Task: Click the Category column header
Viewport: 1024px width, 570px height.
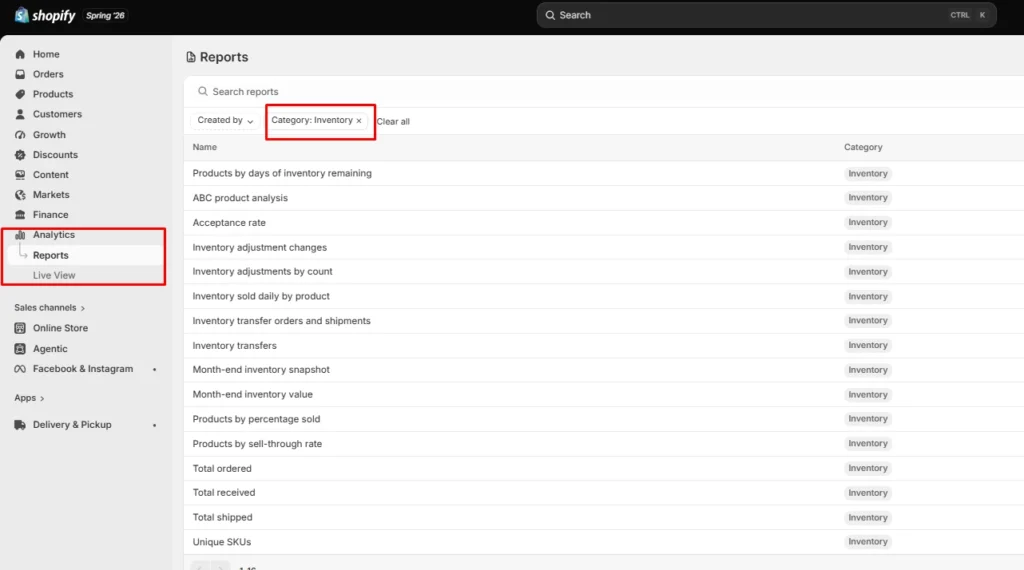Action: coord(863,148)
